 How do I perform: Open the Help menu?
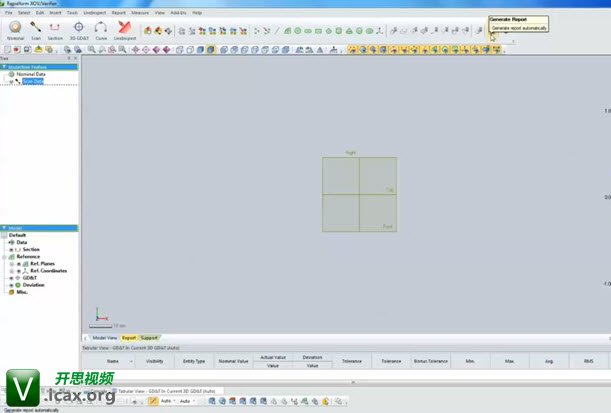pyautogui.click(x=197, y=13)
